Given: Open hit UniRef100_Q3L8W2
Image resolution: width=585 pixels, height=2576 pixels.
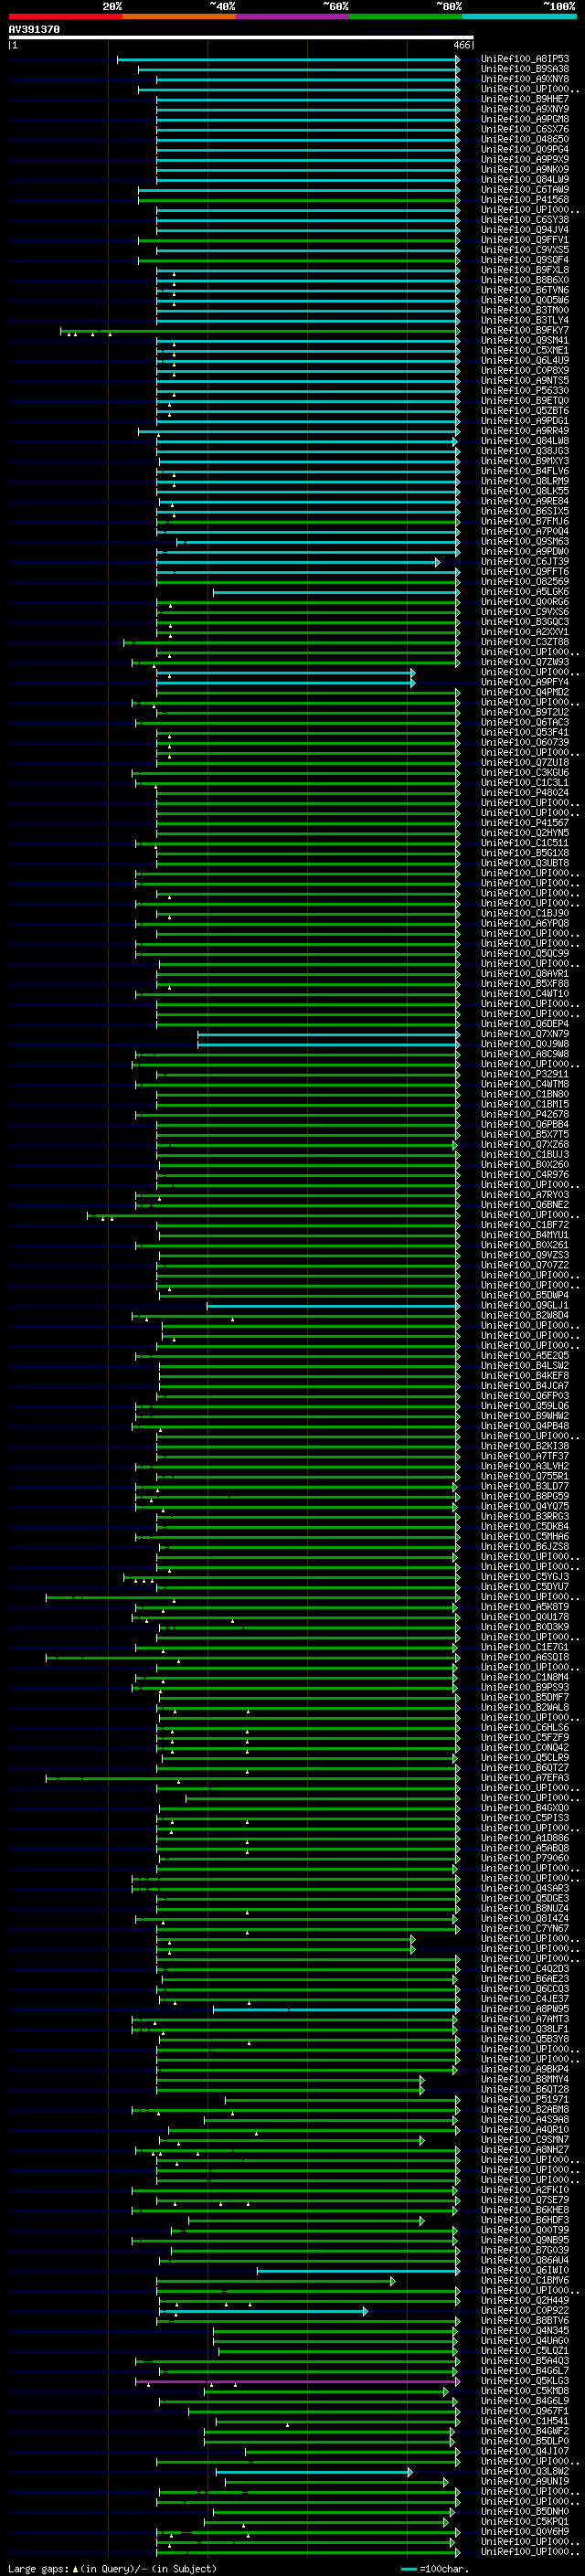Looking at the screenshot, I should pyautogui.click(x=525, y=2471).
